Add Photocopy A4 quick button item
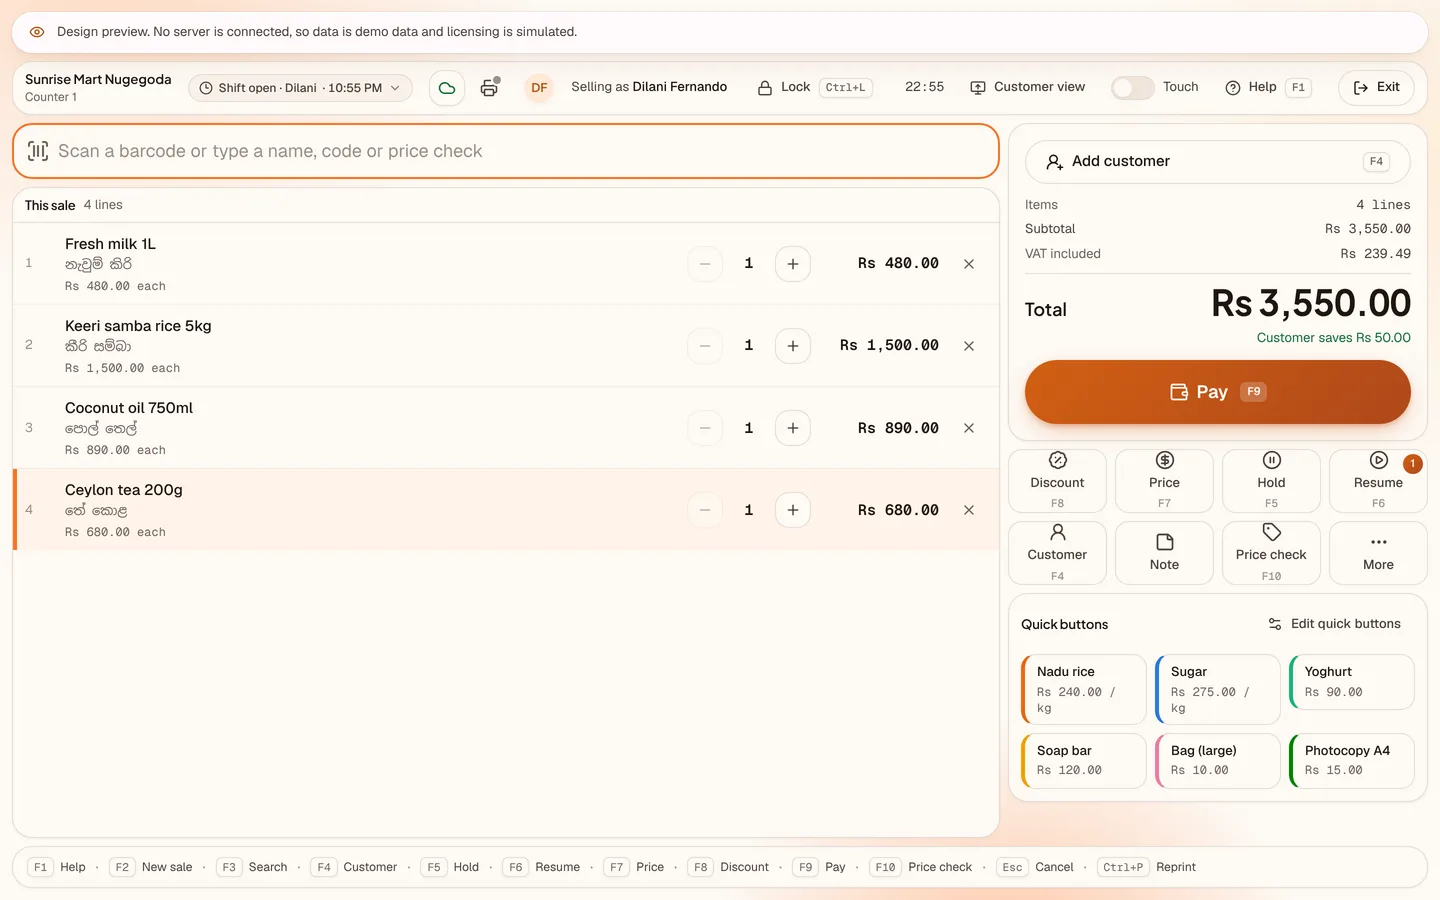The height and width of the screenshot is (900, 1440). pos(1352,761)
